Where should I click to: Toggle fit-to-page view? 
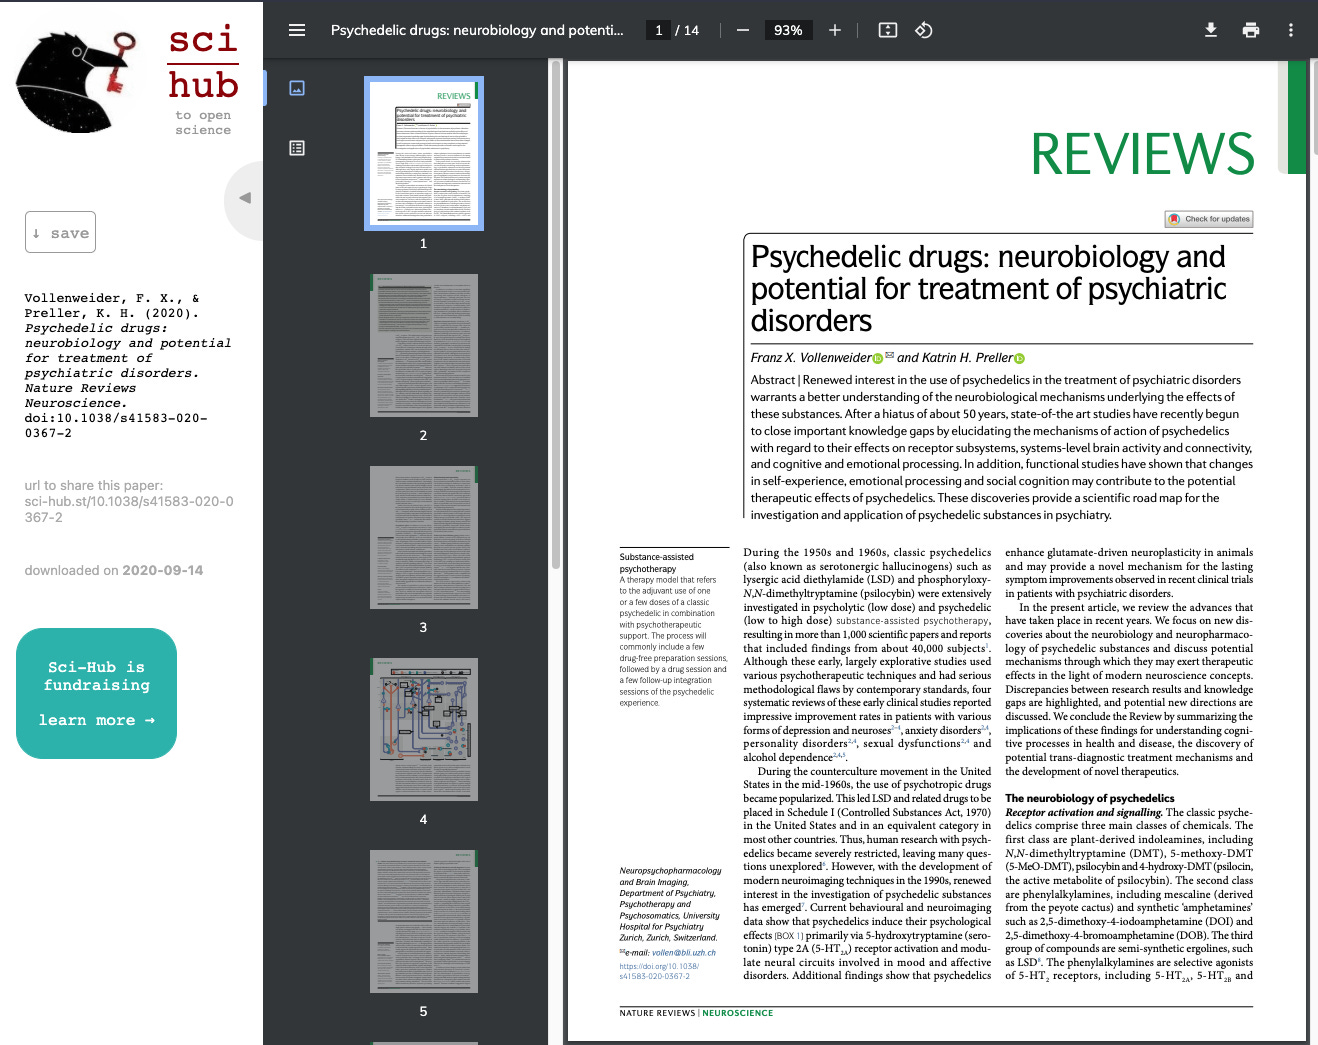pos(887,30)
